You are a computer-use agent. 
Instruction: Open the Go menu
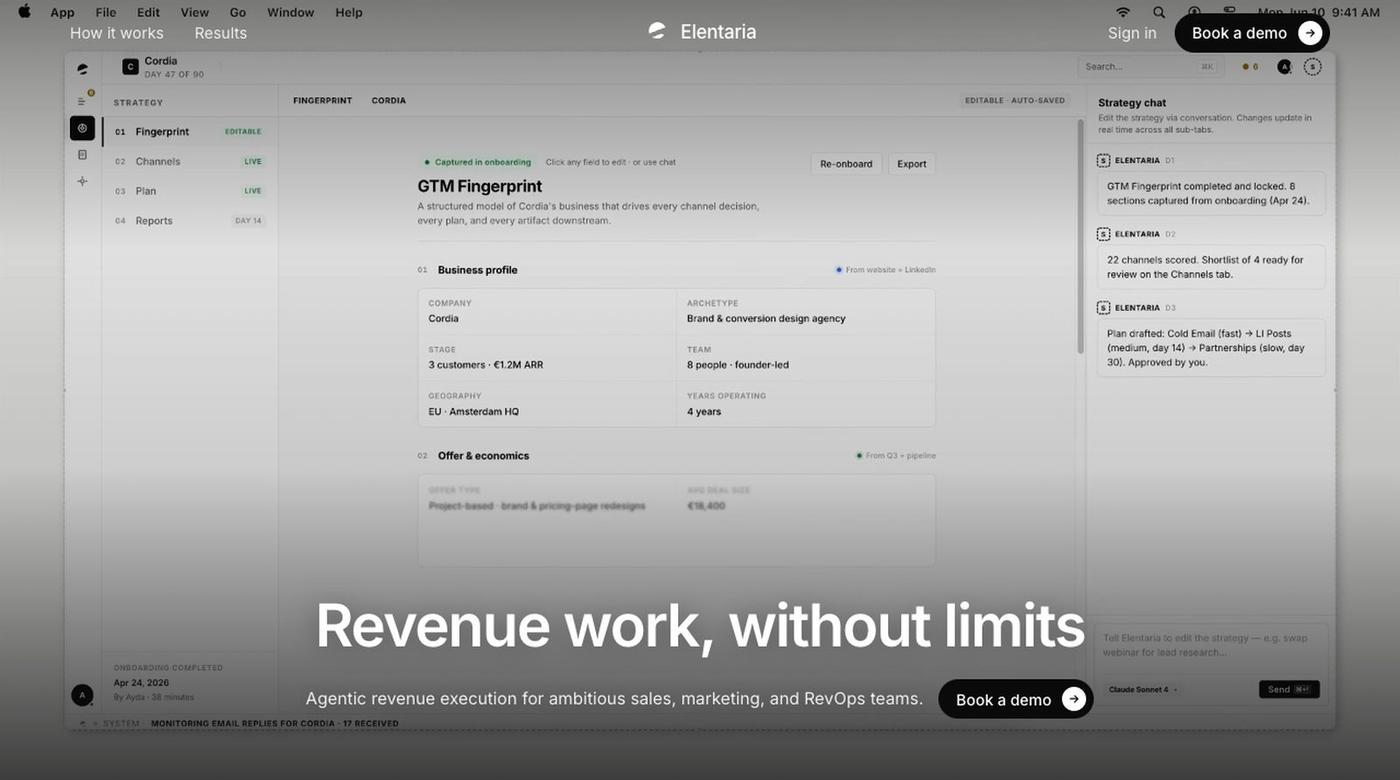[238, 12]
